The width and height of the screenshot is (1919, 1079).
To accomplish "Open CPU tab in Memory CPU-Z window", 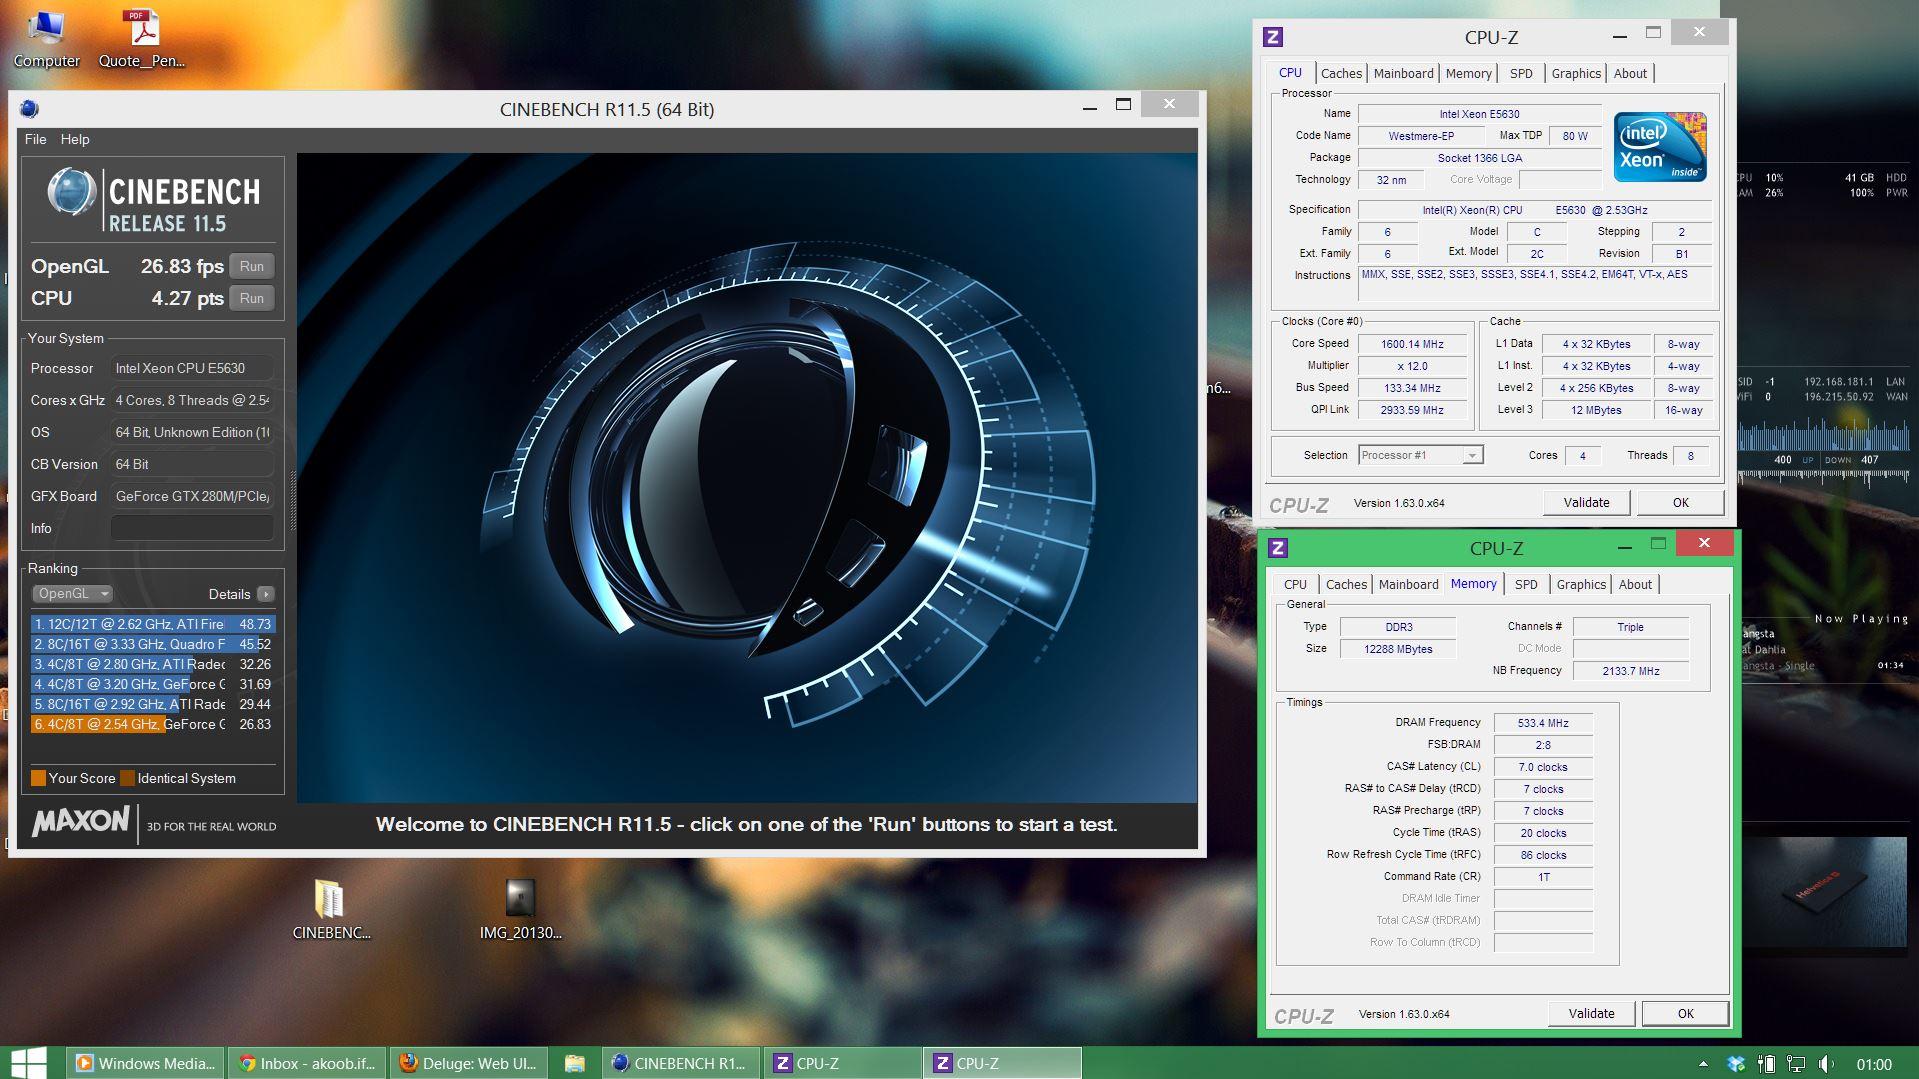I will (1295, 584).
